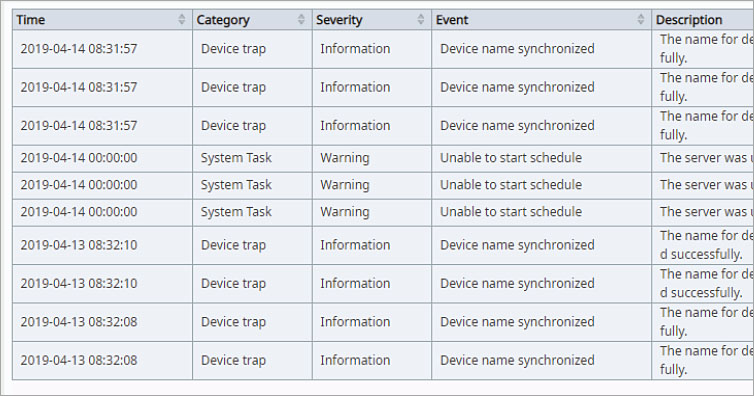Select the Category column header label
754x396 pixels.
coord(223,20)
